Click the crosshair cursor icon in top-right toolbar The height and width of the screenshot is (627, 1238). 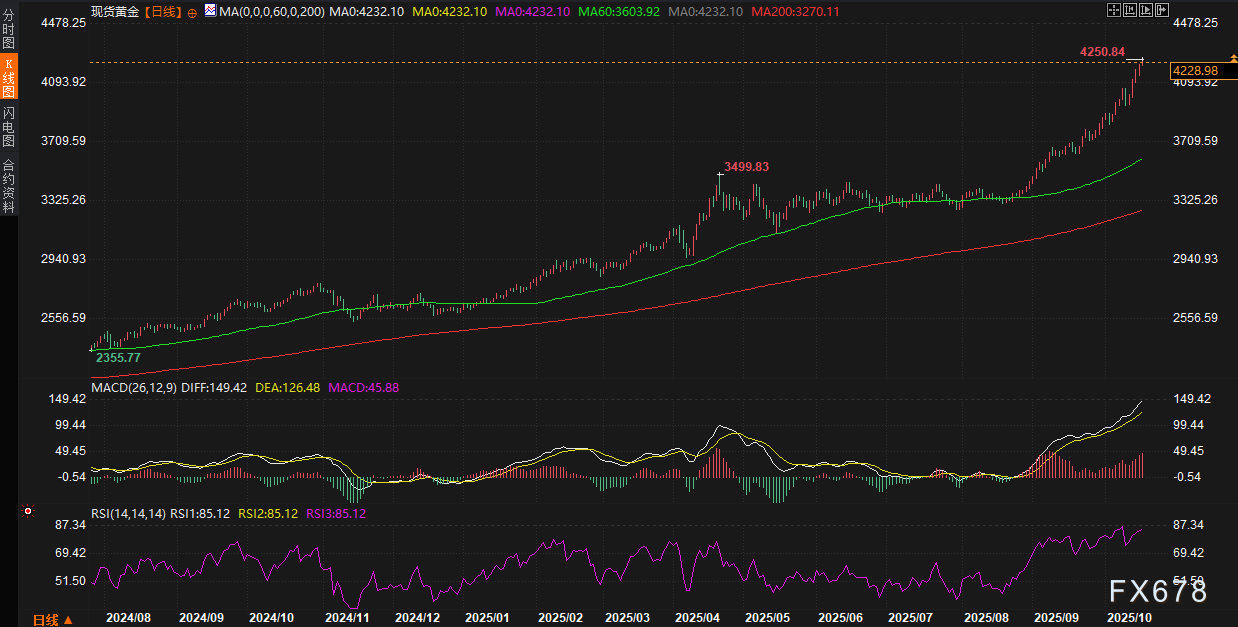click(1116, 10)
